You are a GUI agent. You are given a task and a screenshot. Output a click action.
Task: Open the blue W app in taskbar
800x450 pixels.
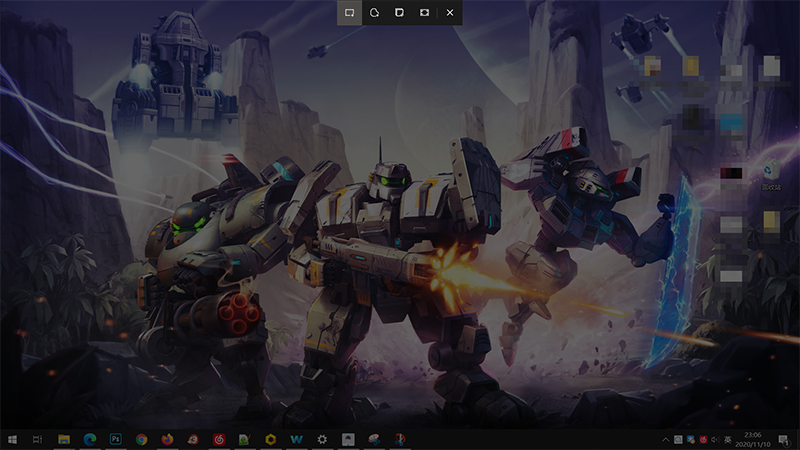coord(296,439)
